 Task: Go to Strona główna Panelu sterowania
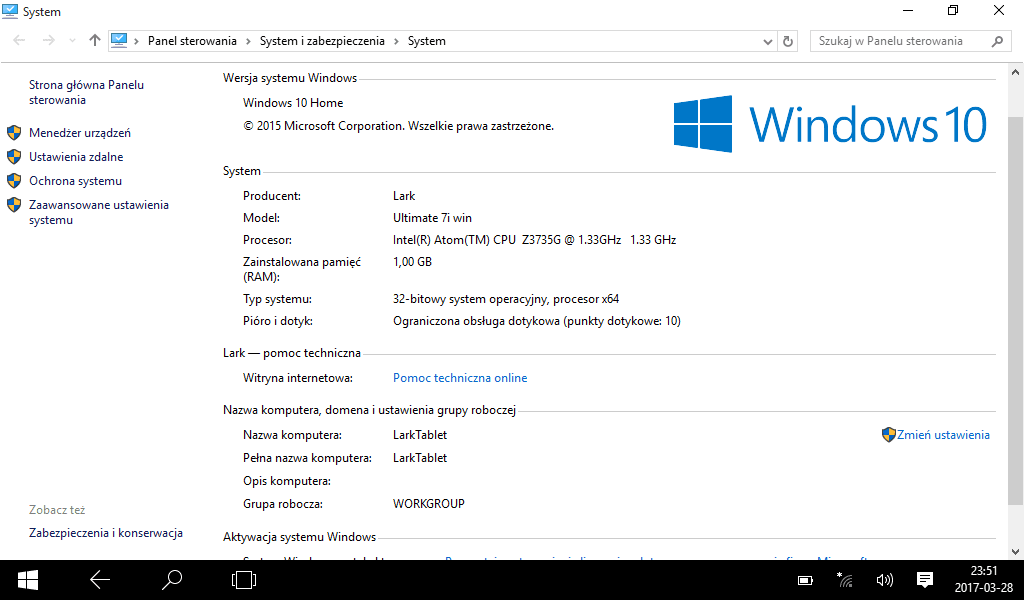point(86,92)
